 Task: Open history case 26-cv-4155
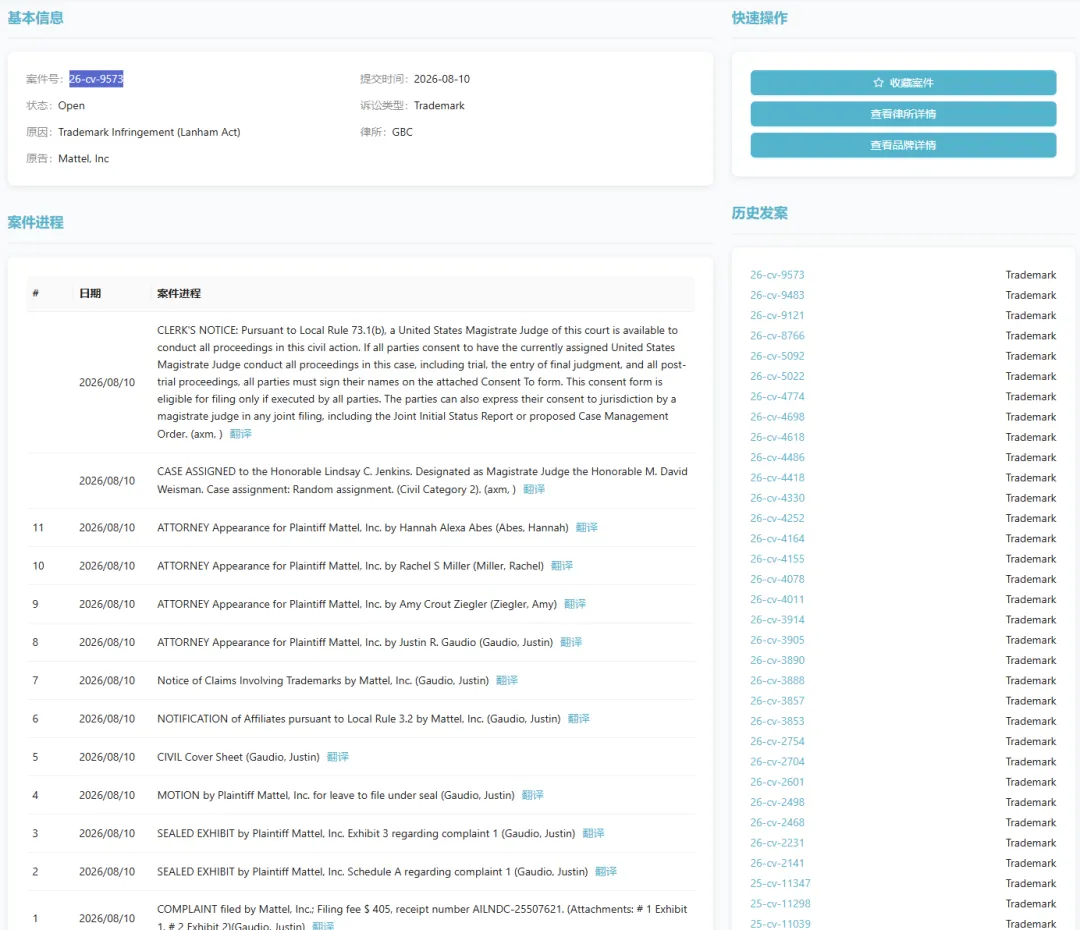777,559
